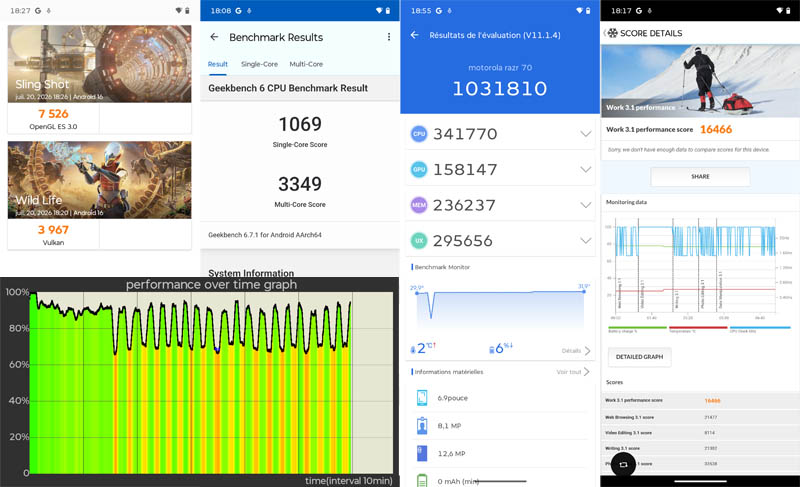Open the Wild Life benchmark thumbnail
The image size is (800, 487).
[x=99, y=180]
